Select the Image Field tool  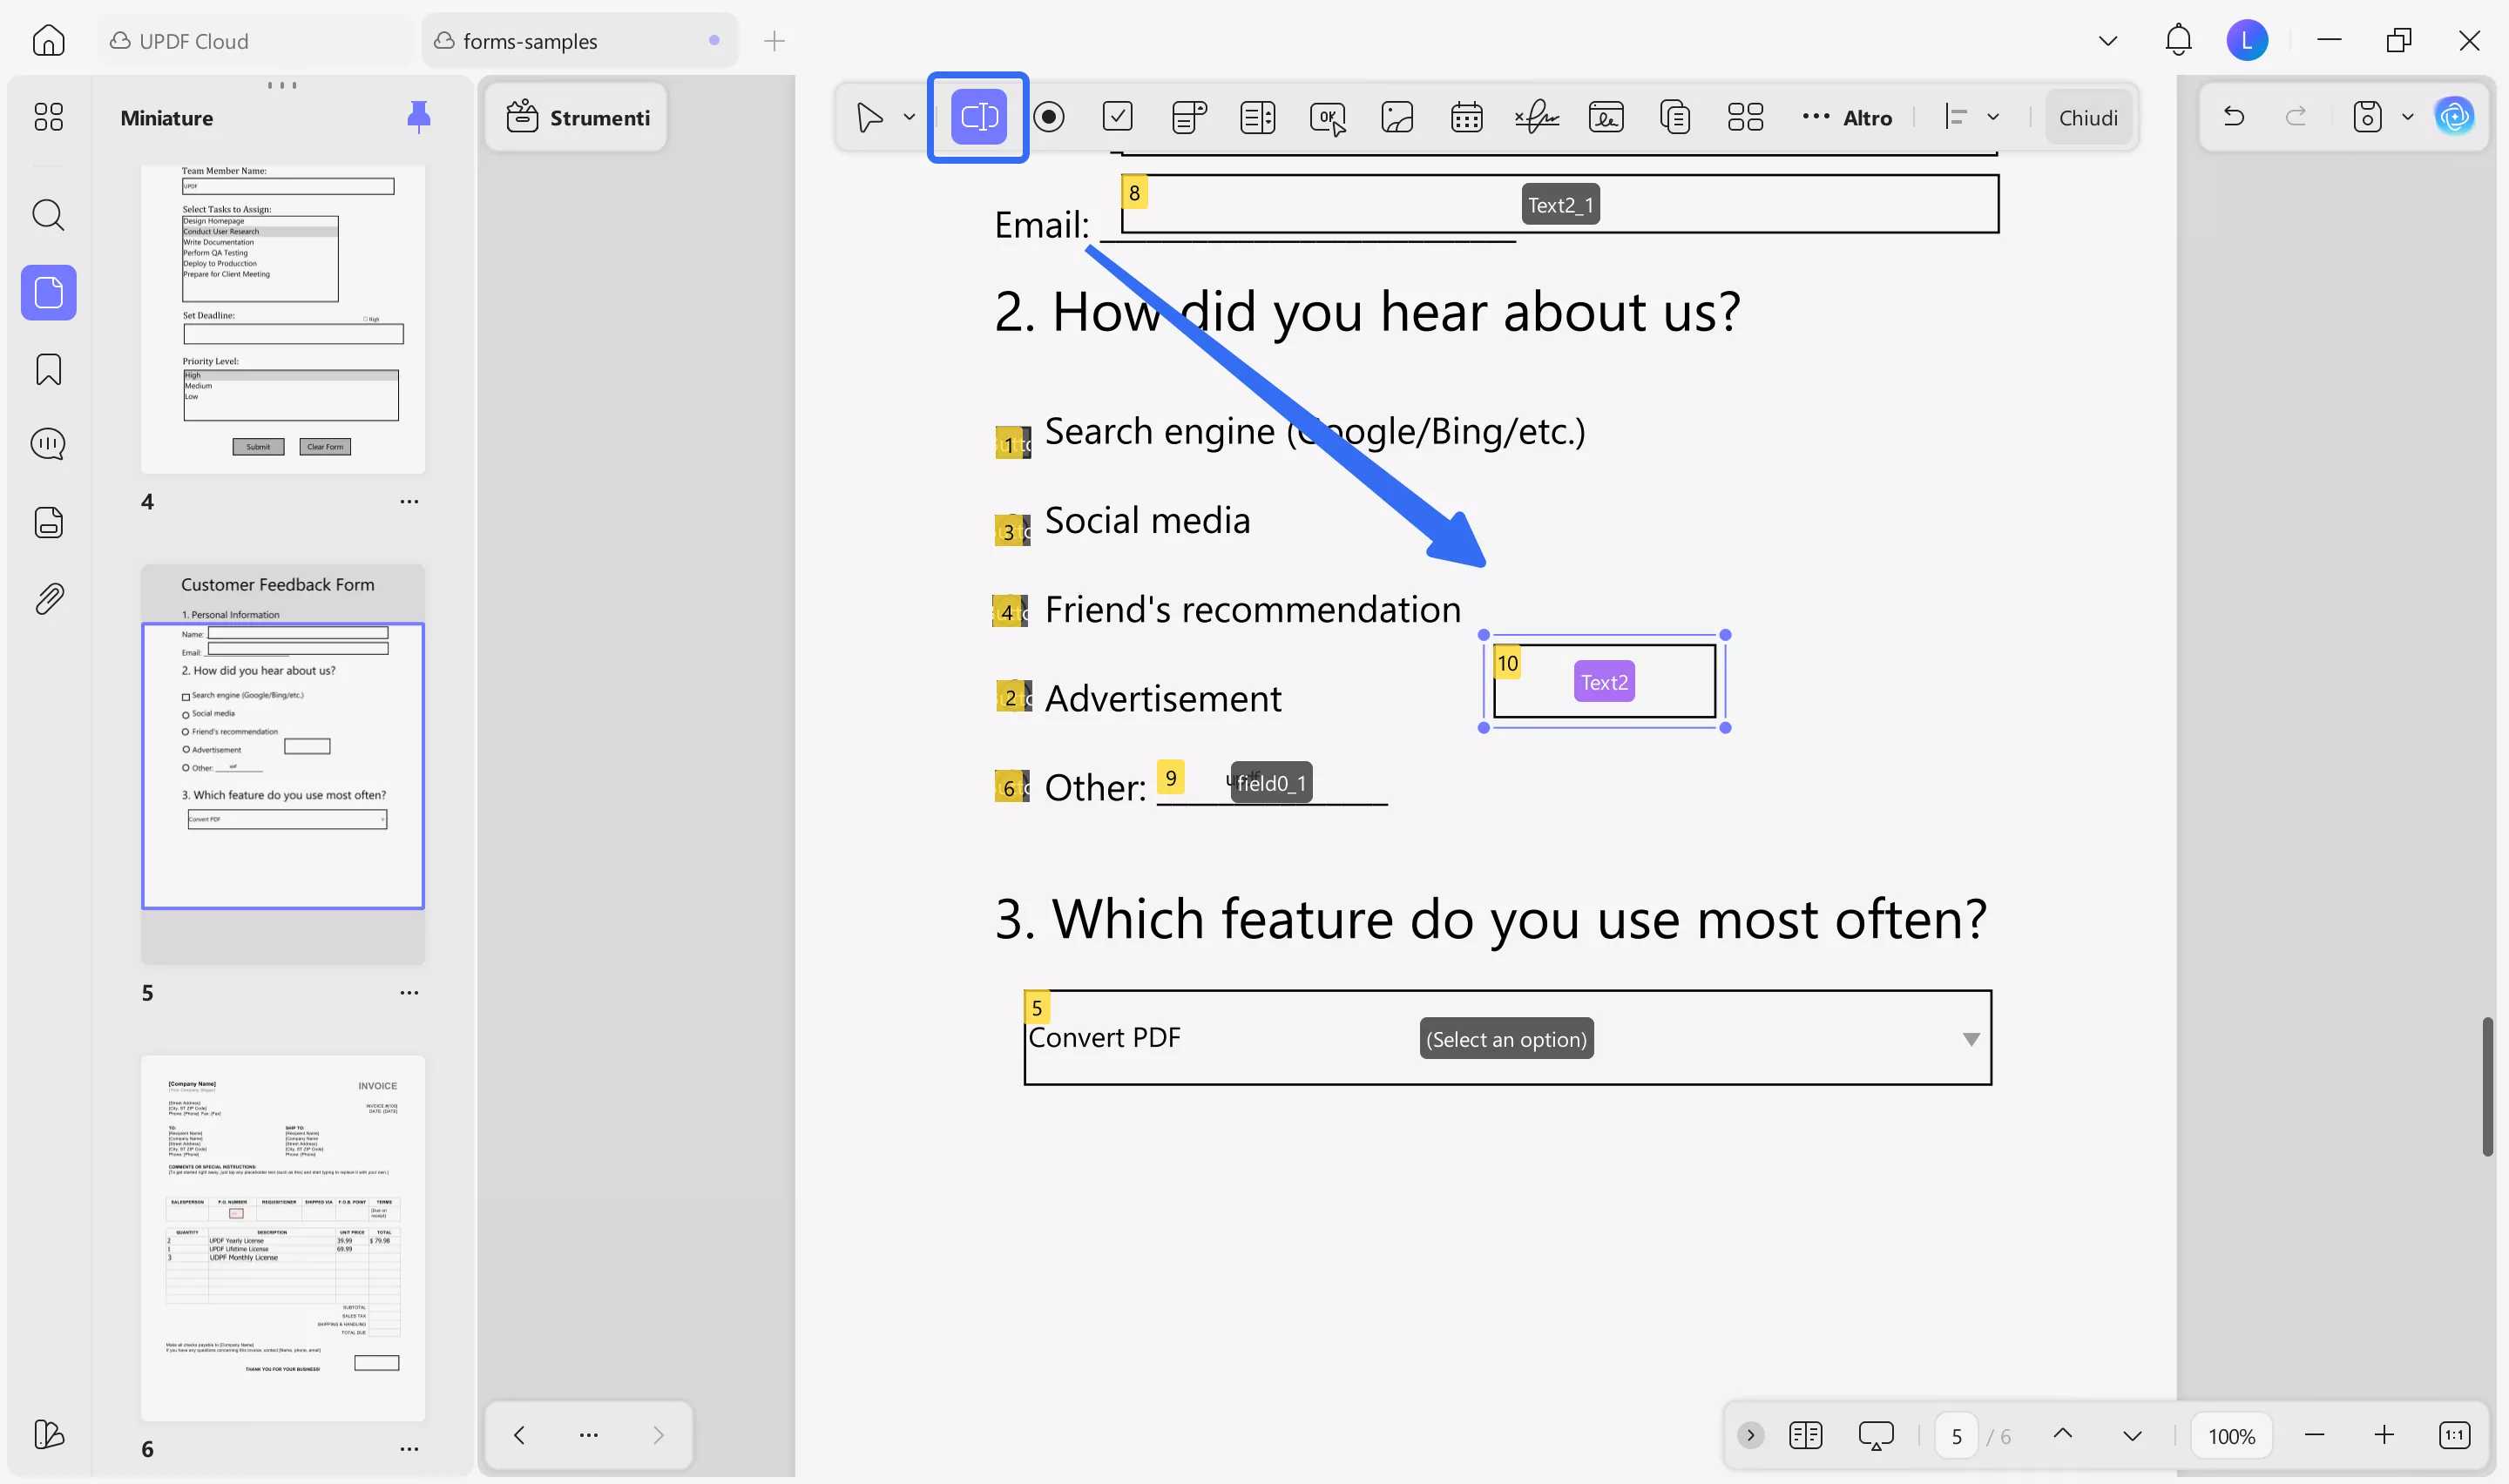click(1396, 117)
